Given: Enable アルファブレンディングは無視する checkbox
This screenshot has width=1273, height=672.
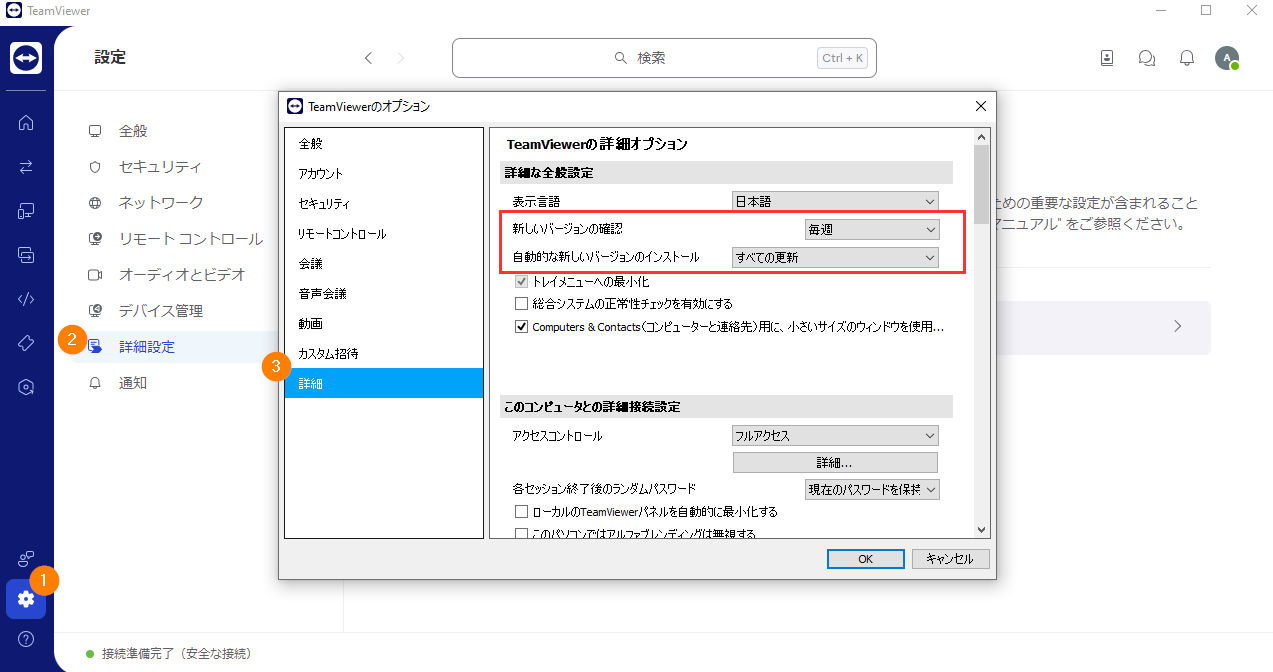Looking at the screenshot, I should 521,534.
